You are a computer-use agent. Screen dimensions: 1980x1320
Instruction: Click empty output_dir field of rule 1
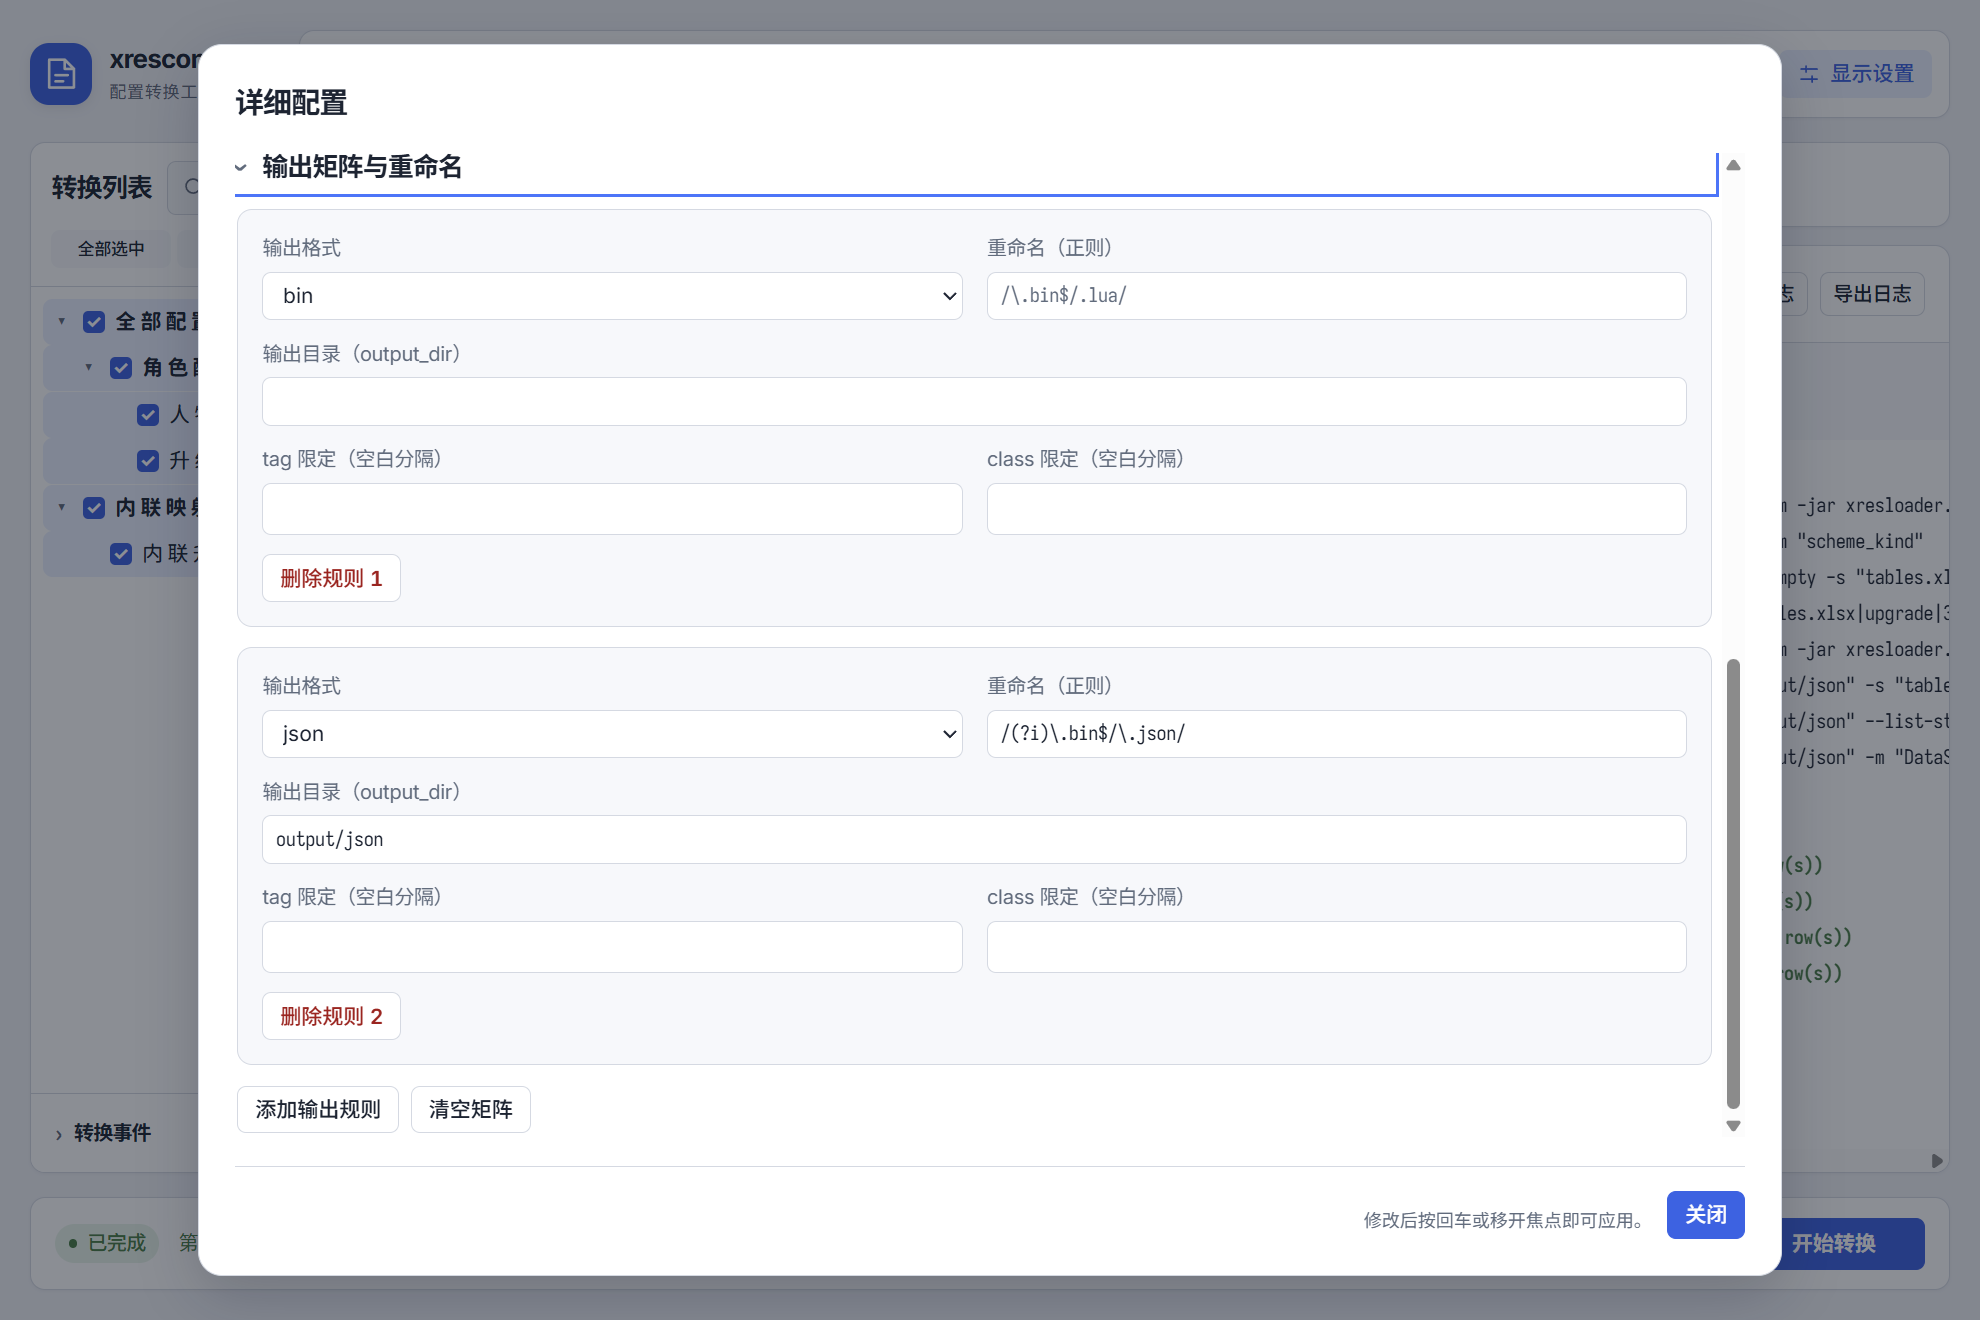(x=974, y=402)
